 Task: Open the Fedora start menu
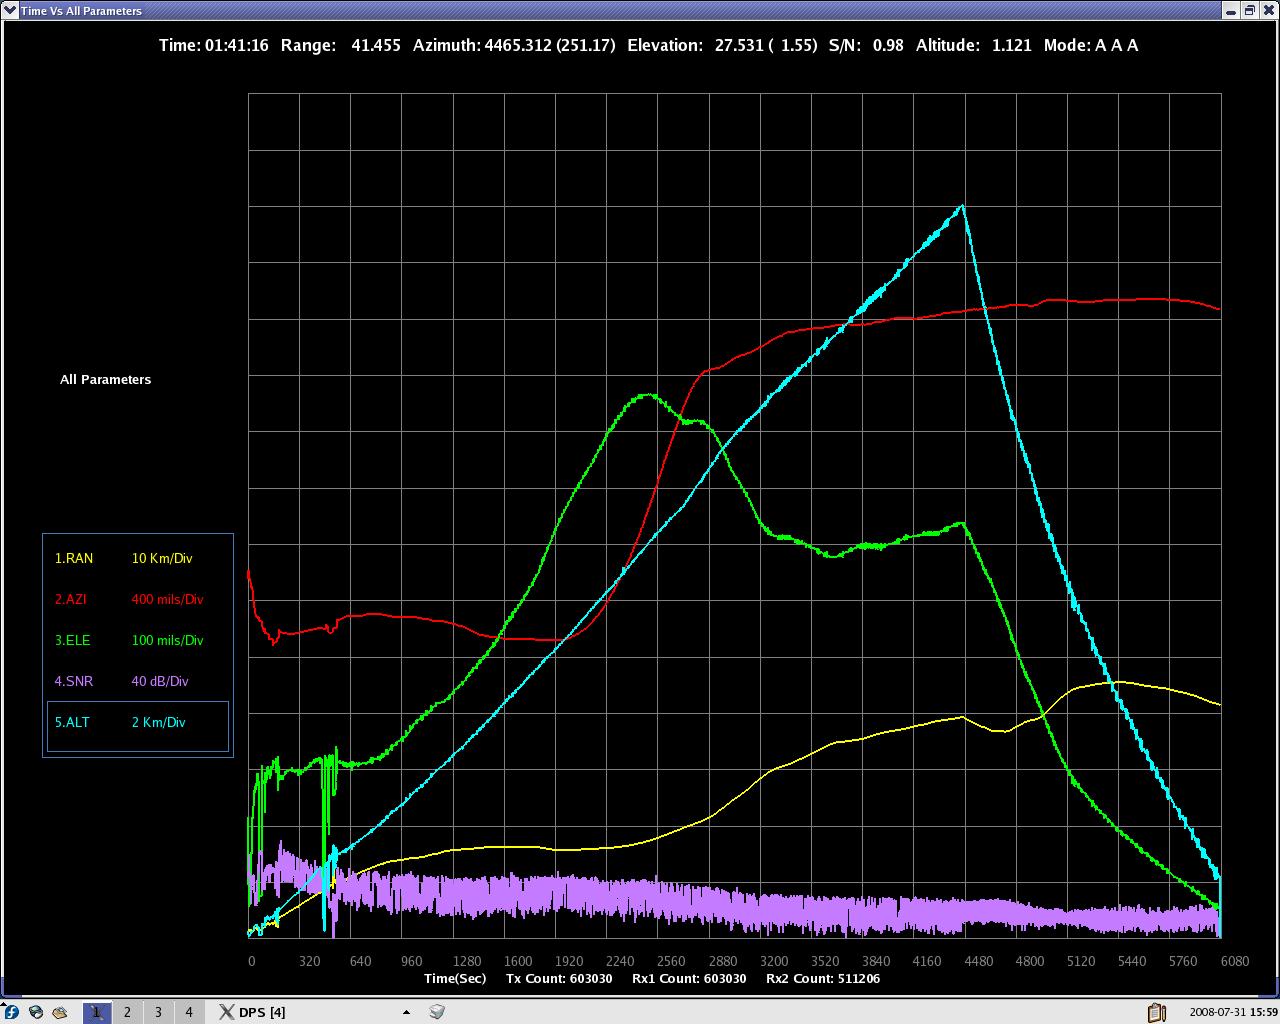coord(11,1012)
